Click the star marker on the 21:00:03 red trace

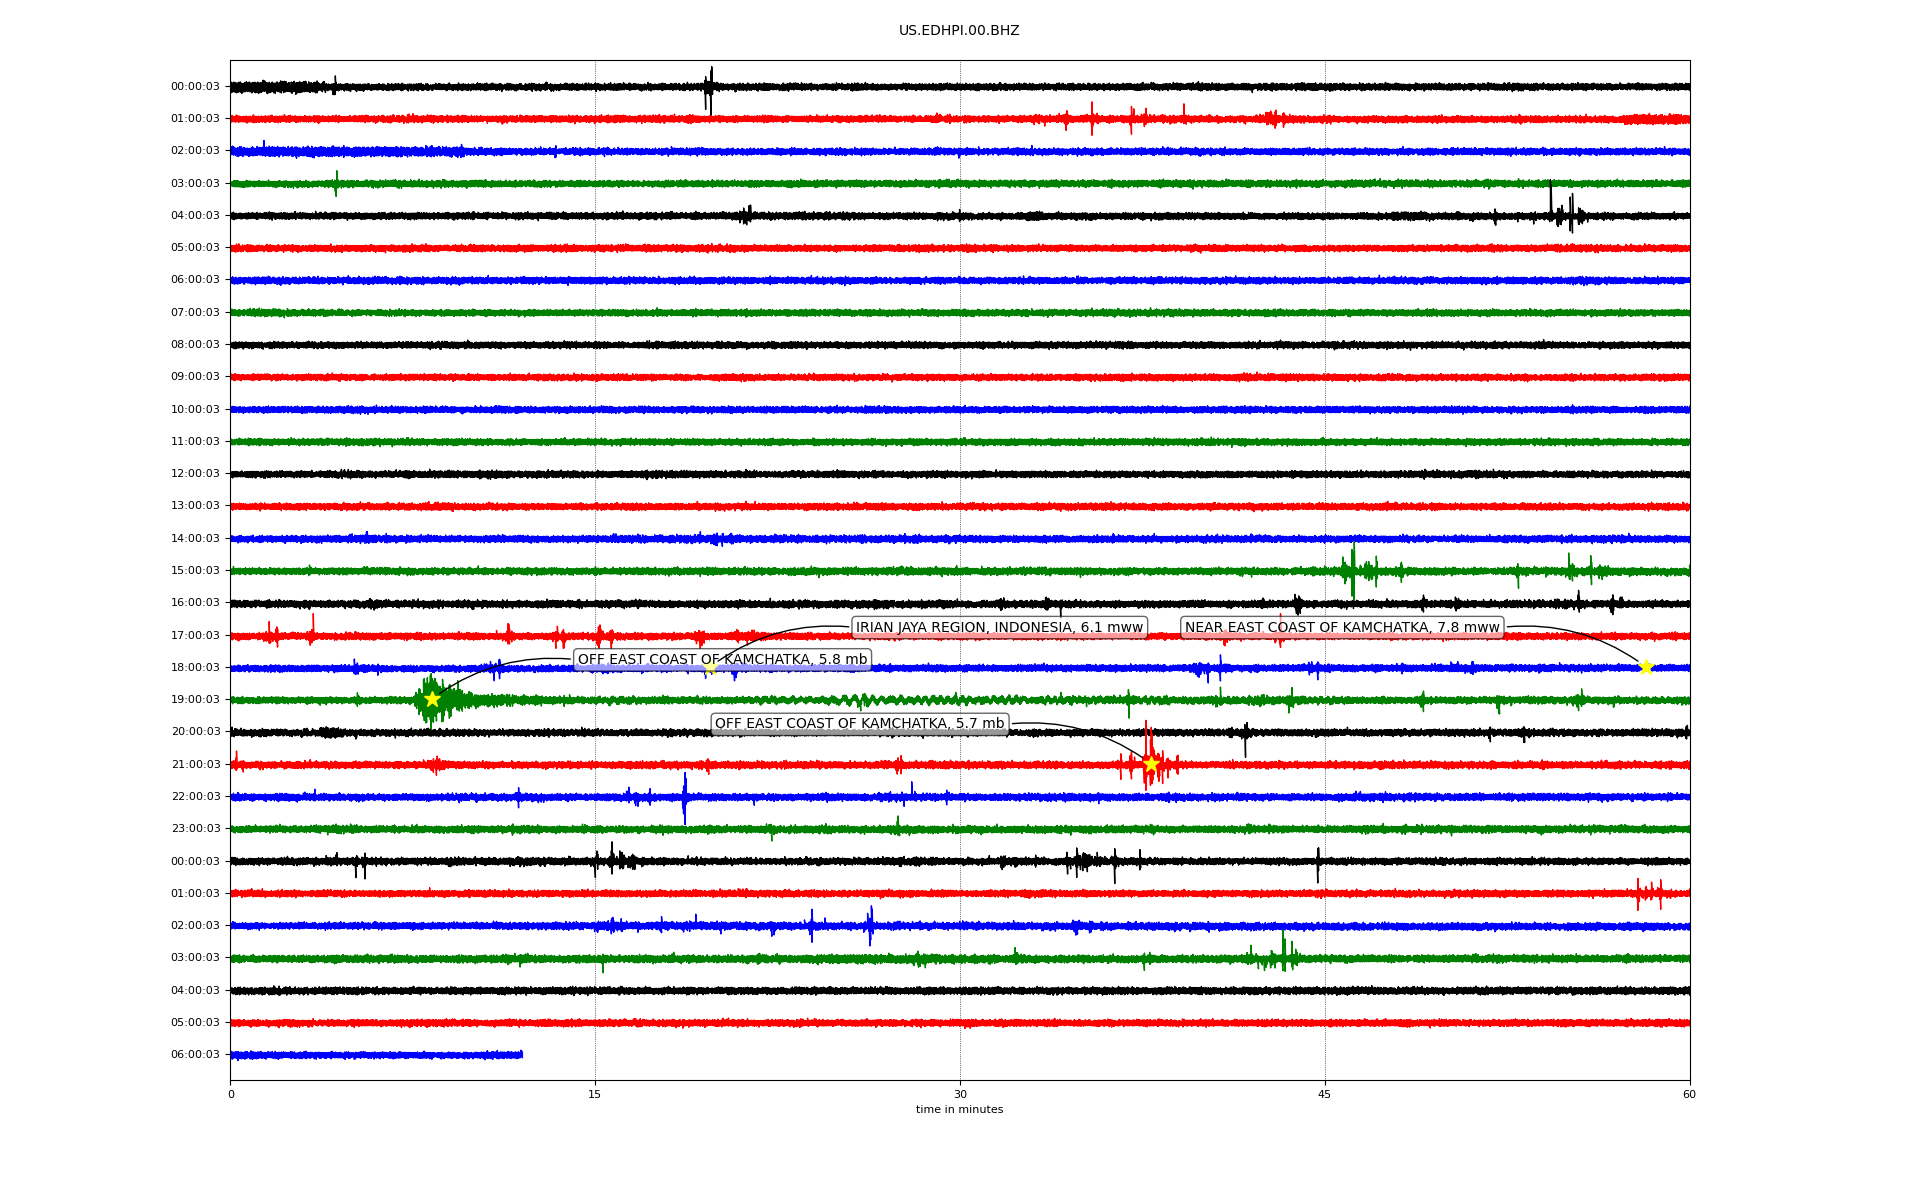[x=1151, y=764]
